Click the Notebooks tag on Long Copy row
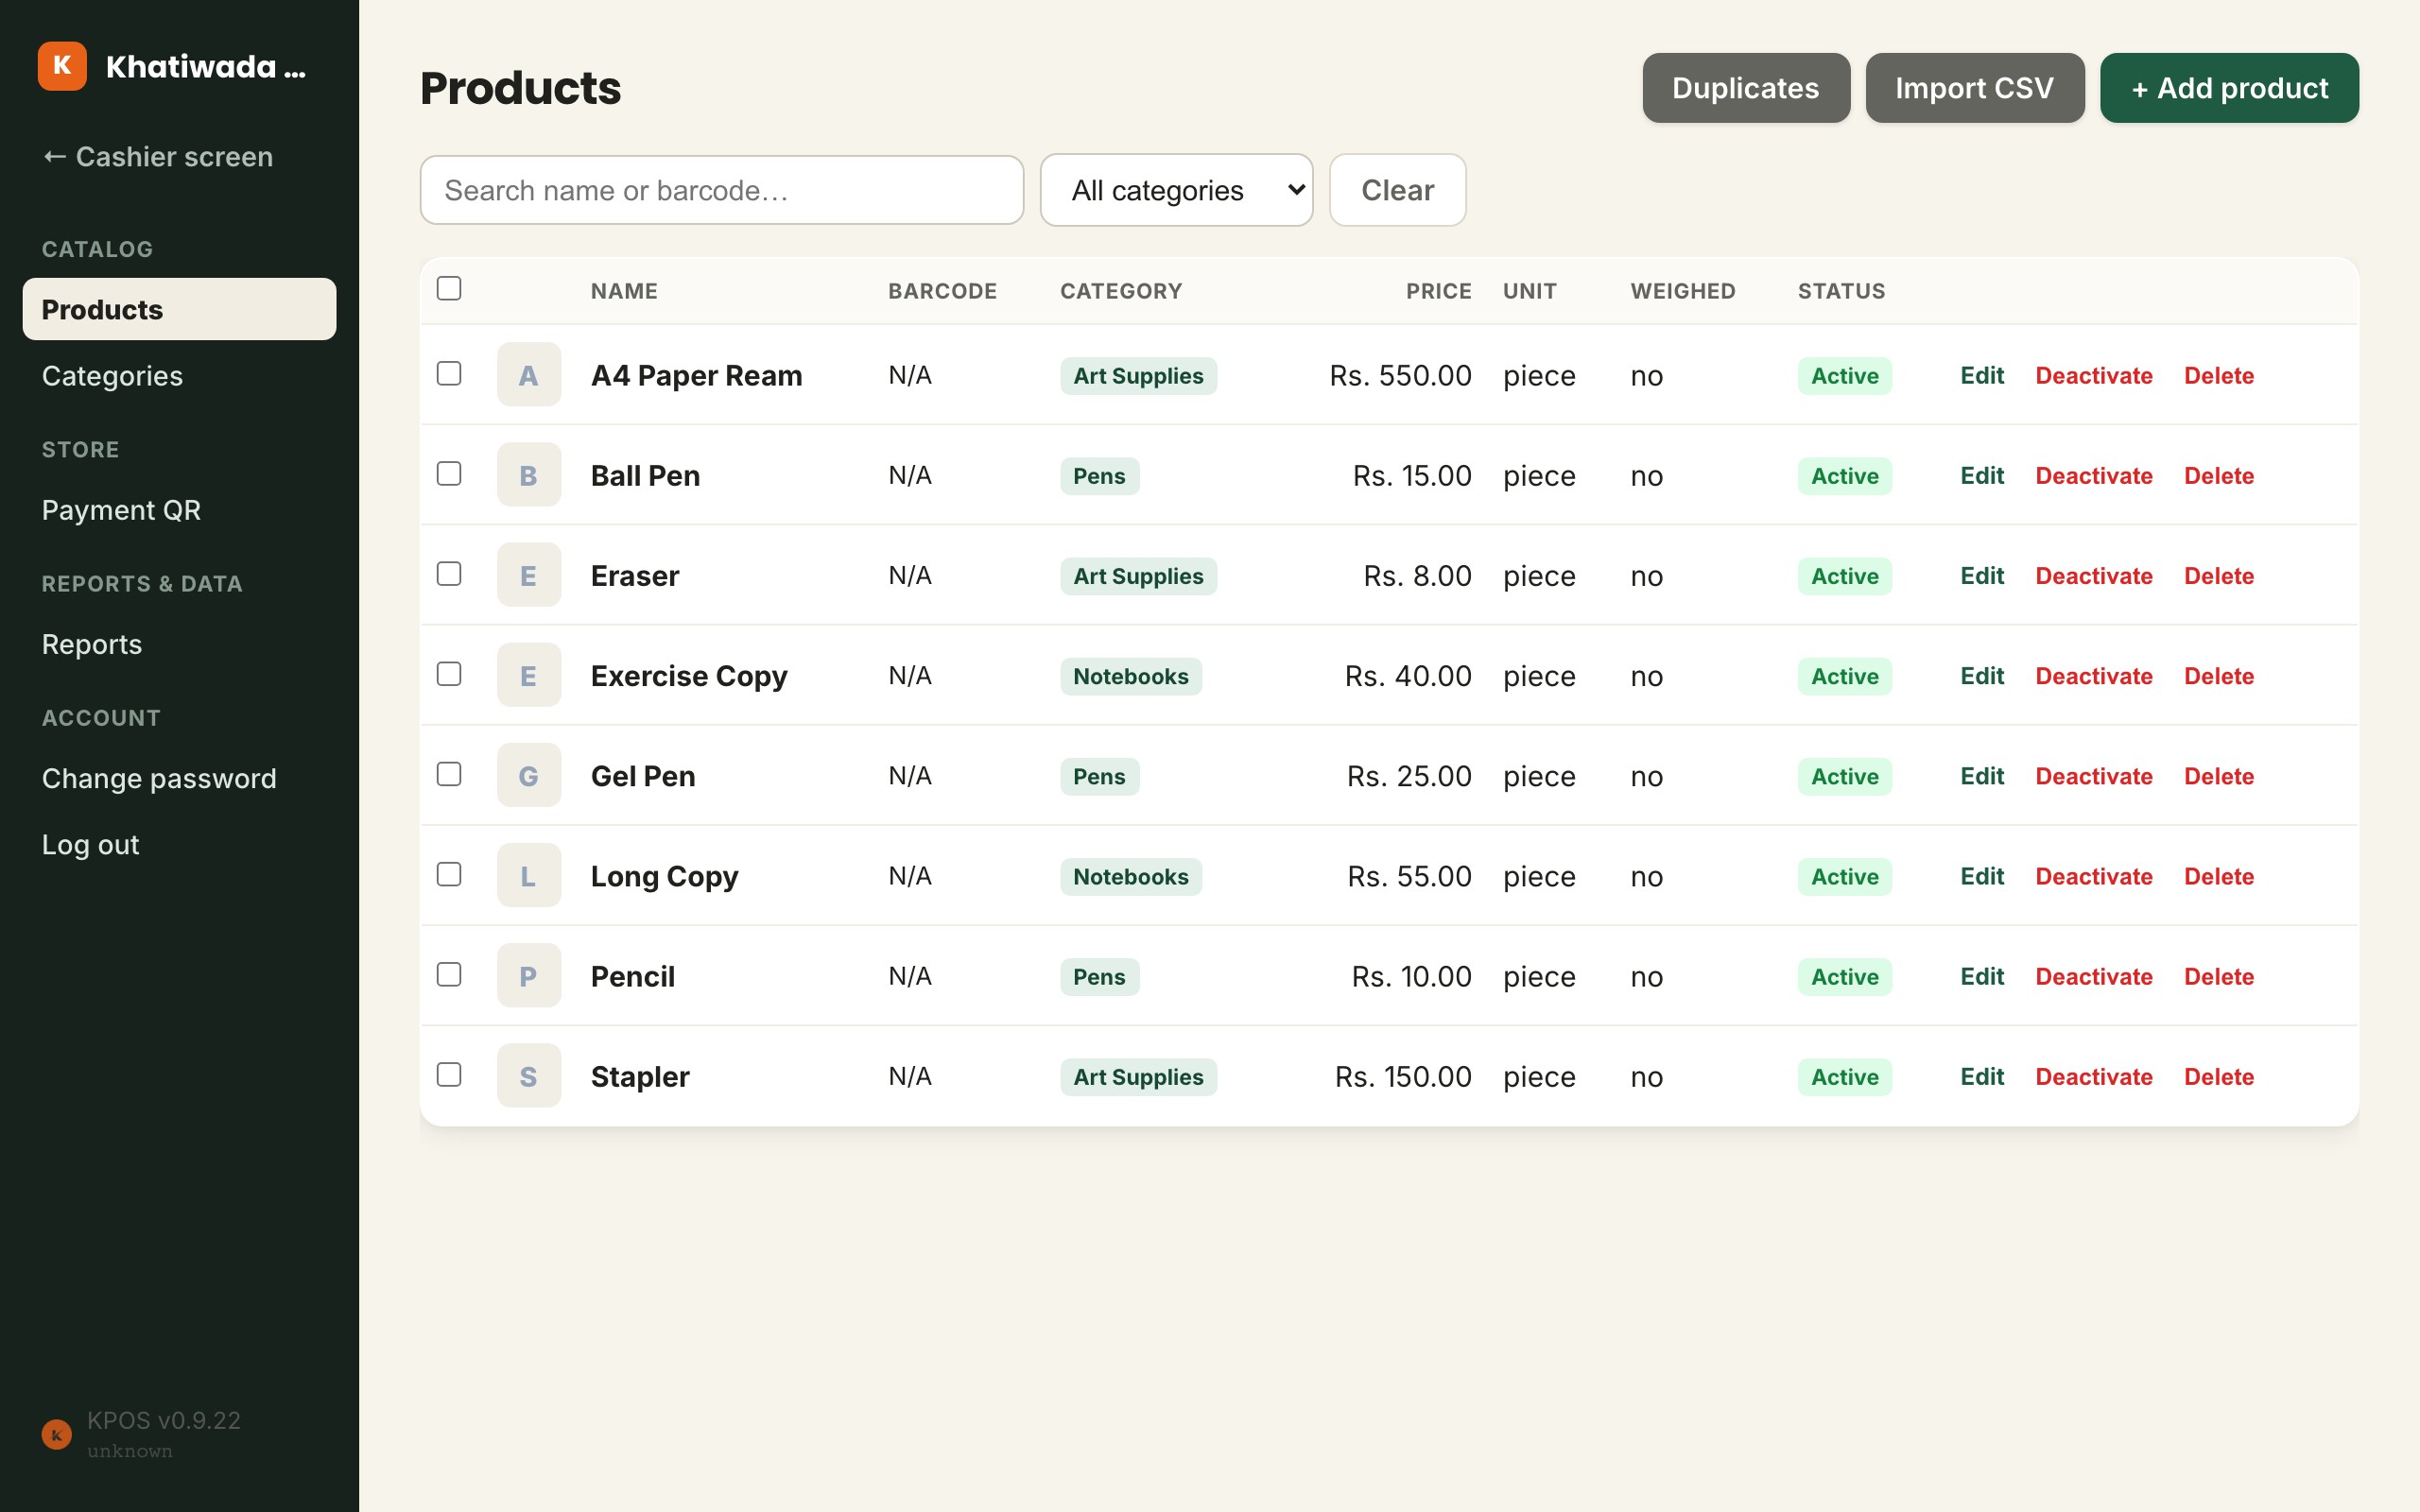 (1130, 876)
